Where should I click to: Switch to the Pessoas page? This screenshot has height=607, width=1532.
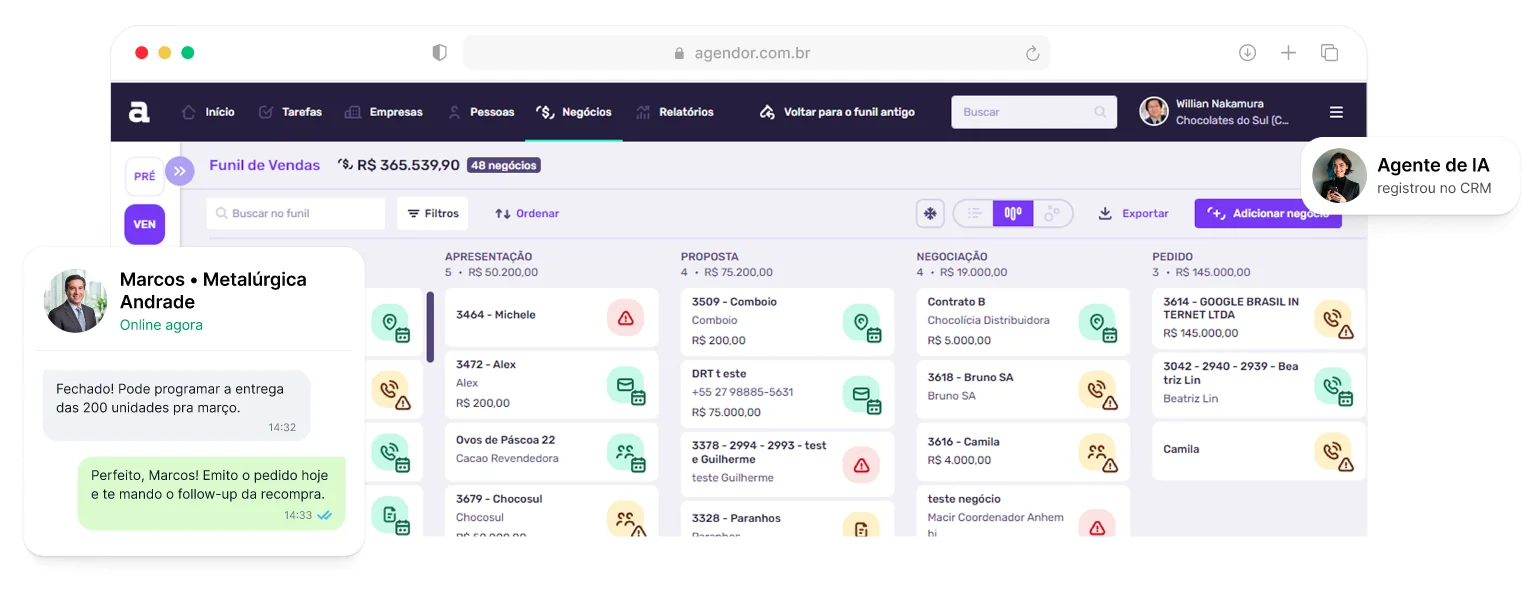pos(481,112)
